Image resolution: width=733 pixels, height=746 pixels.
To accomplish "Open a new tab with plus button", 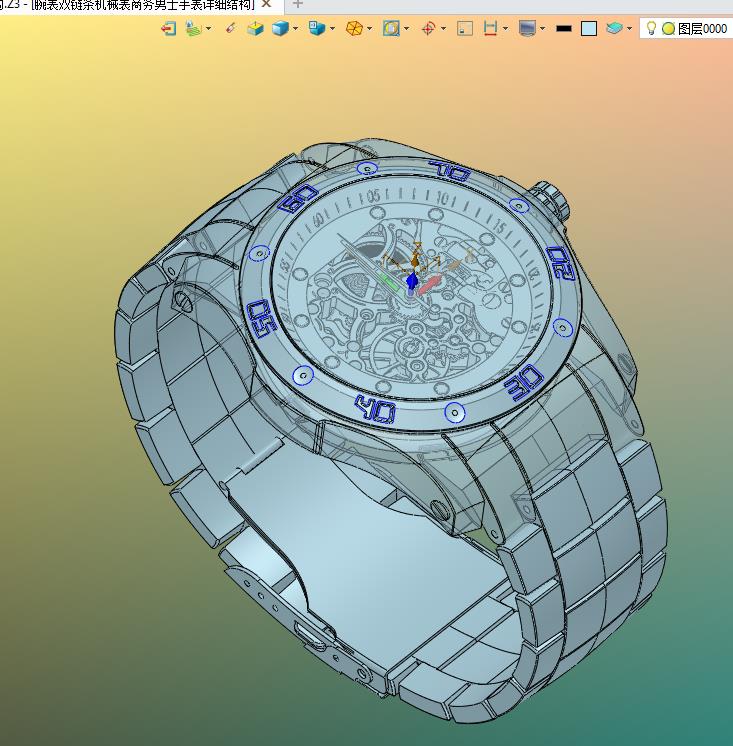I will click(x=298, y=5).
